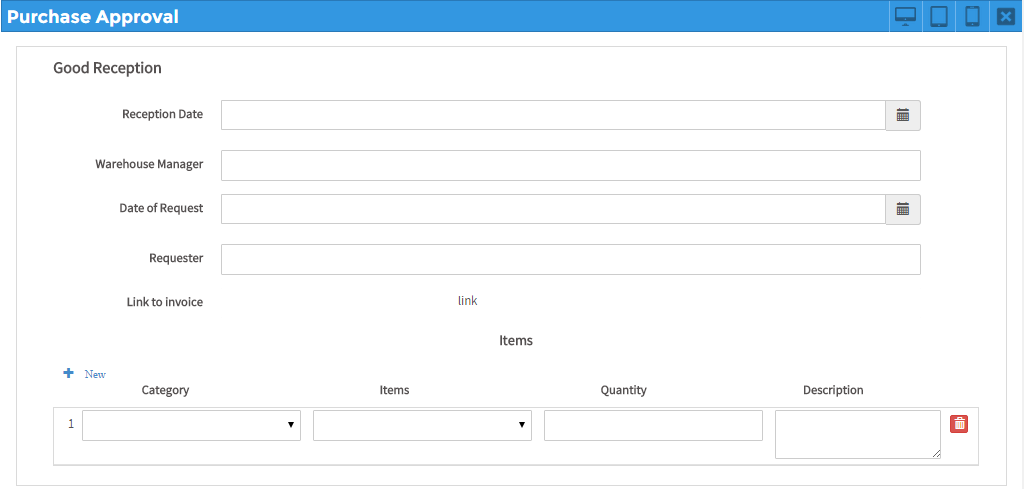
Task: Click the Date of Request input field
Action: tap(552, 209)
